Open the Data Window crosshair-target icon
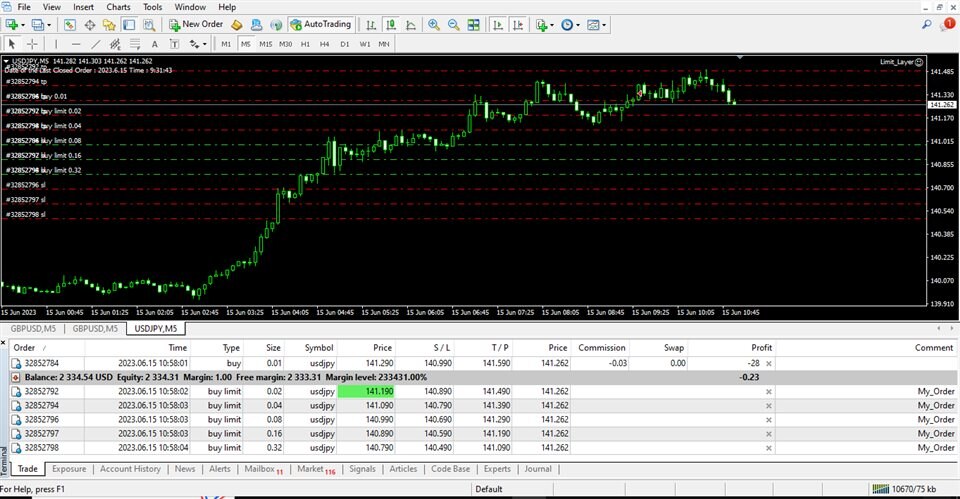Image resolution: width=960 pixels, height=499 pixels. coord(89,25)
